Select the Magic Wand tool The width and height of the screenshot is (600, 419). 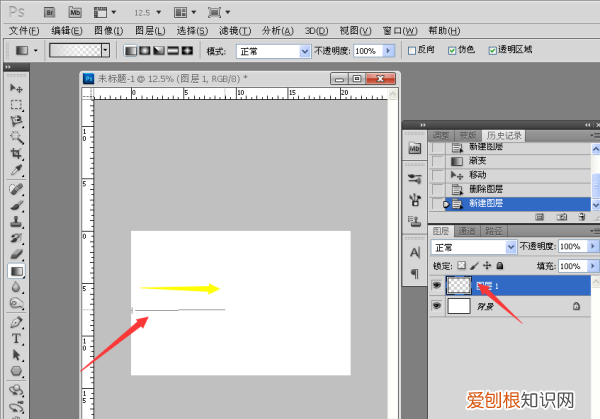(16, 137)
